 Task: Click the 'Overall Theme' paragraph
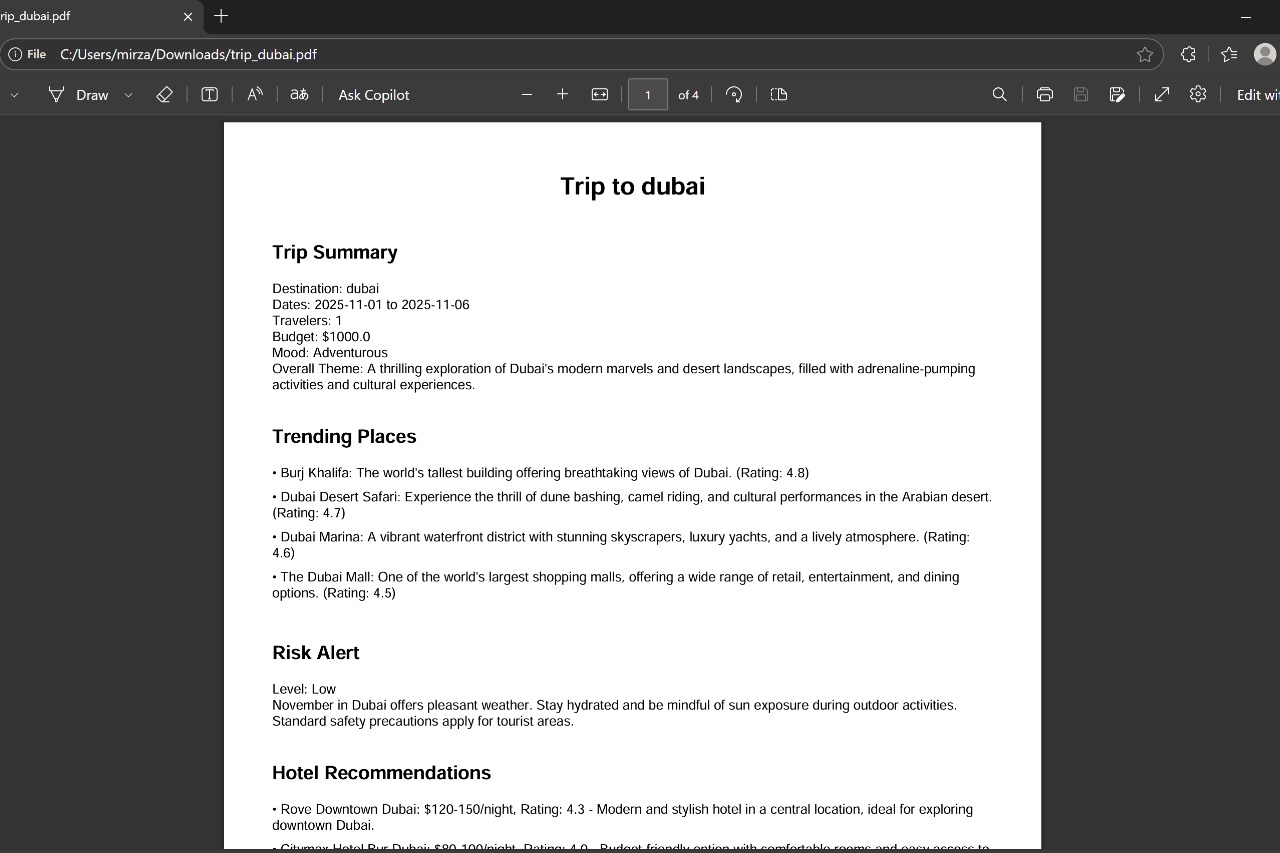[x=624, y=376]
